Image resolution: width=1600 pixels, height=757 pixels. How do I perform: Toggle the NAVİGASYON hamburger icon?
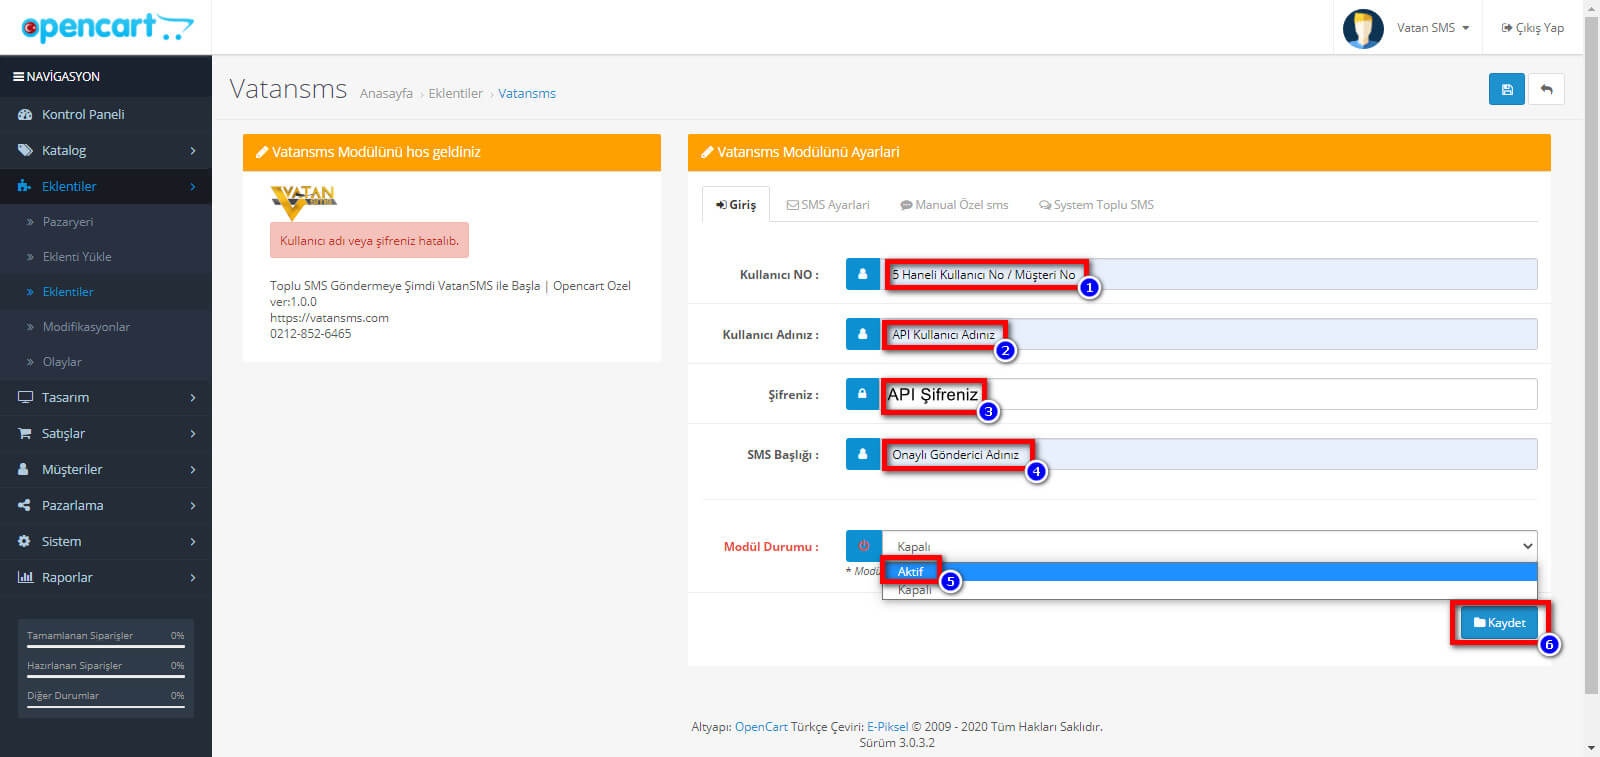coord(18,76)
